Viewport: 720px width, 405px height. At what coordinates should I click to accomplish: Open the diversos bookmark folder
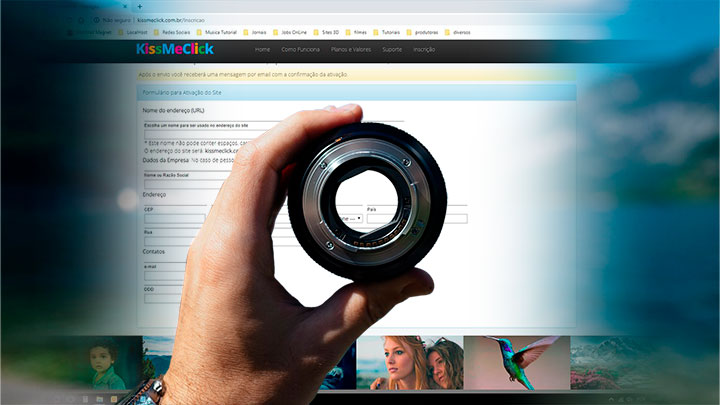[457, 33]
